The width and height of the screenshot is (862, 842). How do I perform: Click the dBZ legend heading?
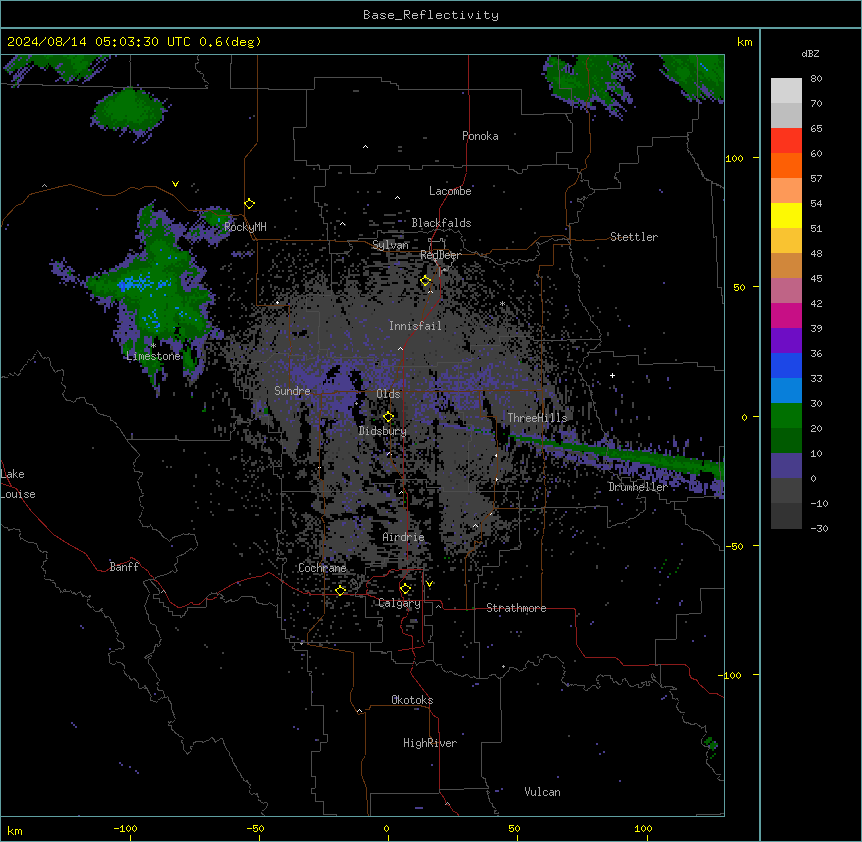810,54
